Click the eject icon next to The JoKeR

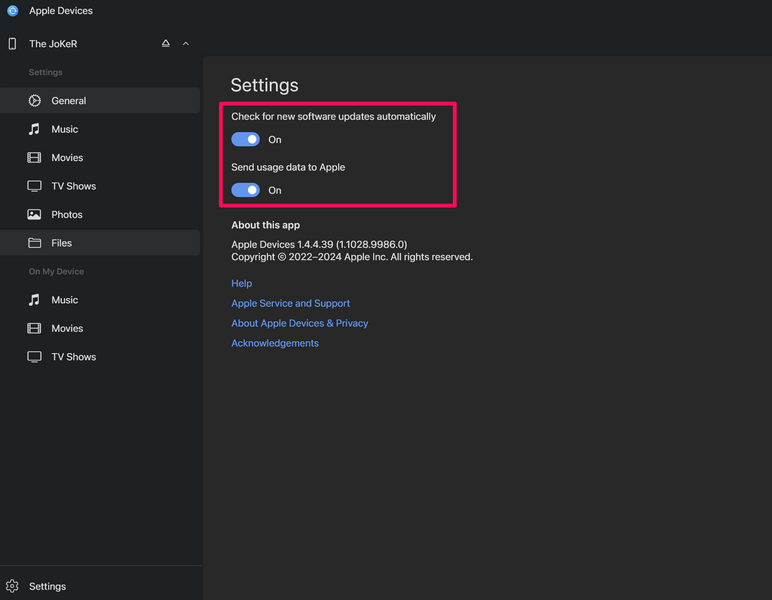[x=166, y=44]
